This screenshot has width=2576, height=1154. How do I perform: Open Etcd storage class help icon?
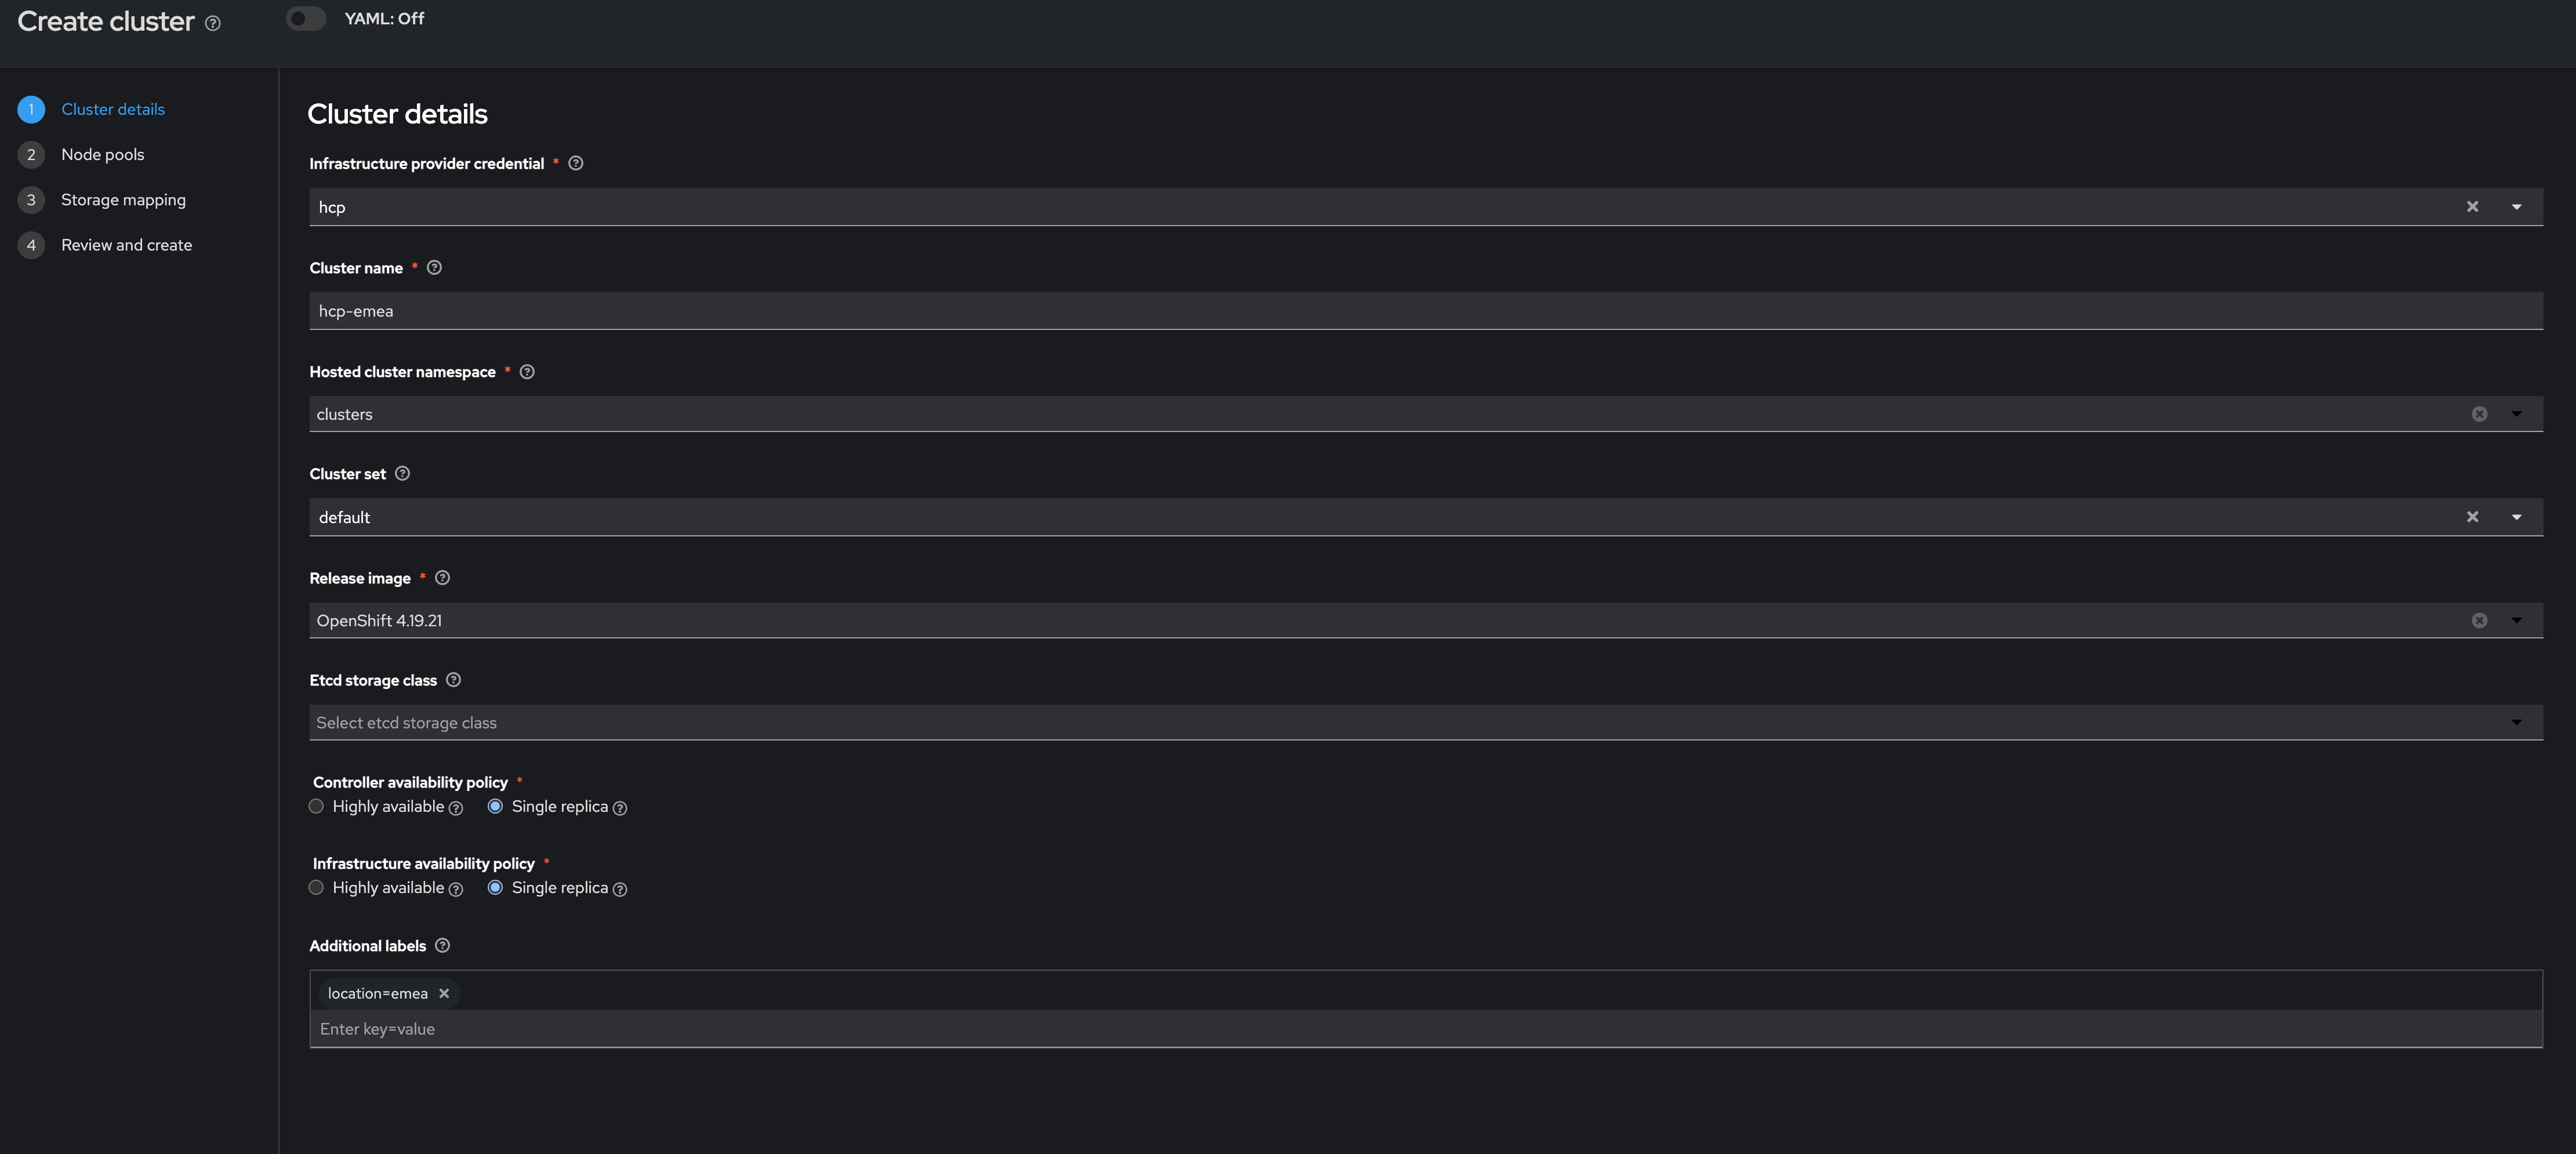click(x=453, y=680)
